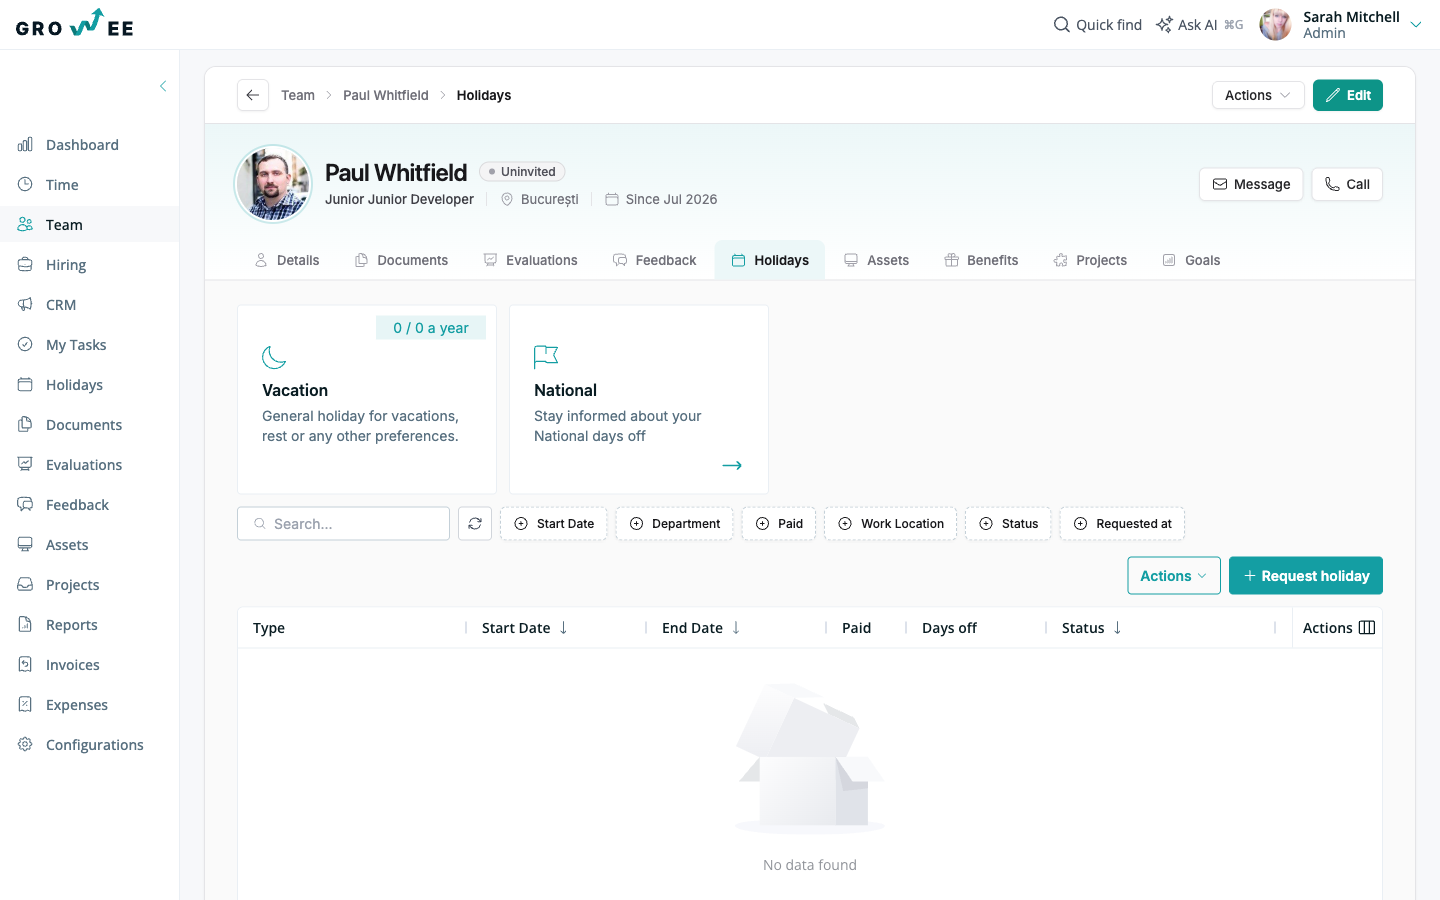Click the Type column header
This screenshot has width=1440, height=900.
[269, 628]
